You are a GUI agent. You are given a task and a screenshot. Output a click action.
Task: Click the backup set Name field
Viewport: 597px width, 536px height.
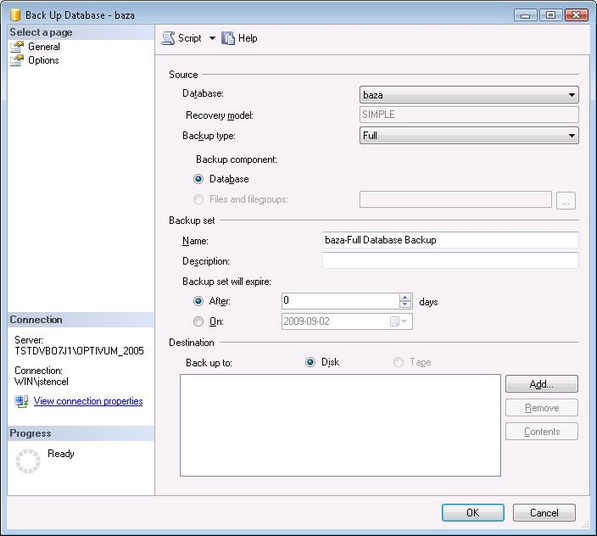(x=450, y=240)
